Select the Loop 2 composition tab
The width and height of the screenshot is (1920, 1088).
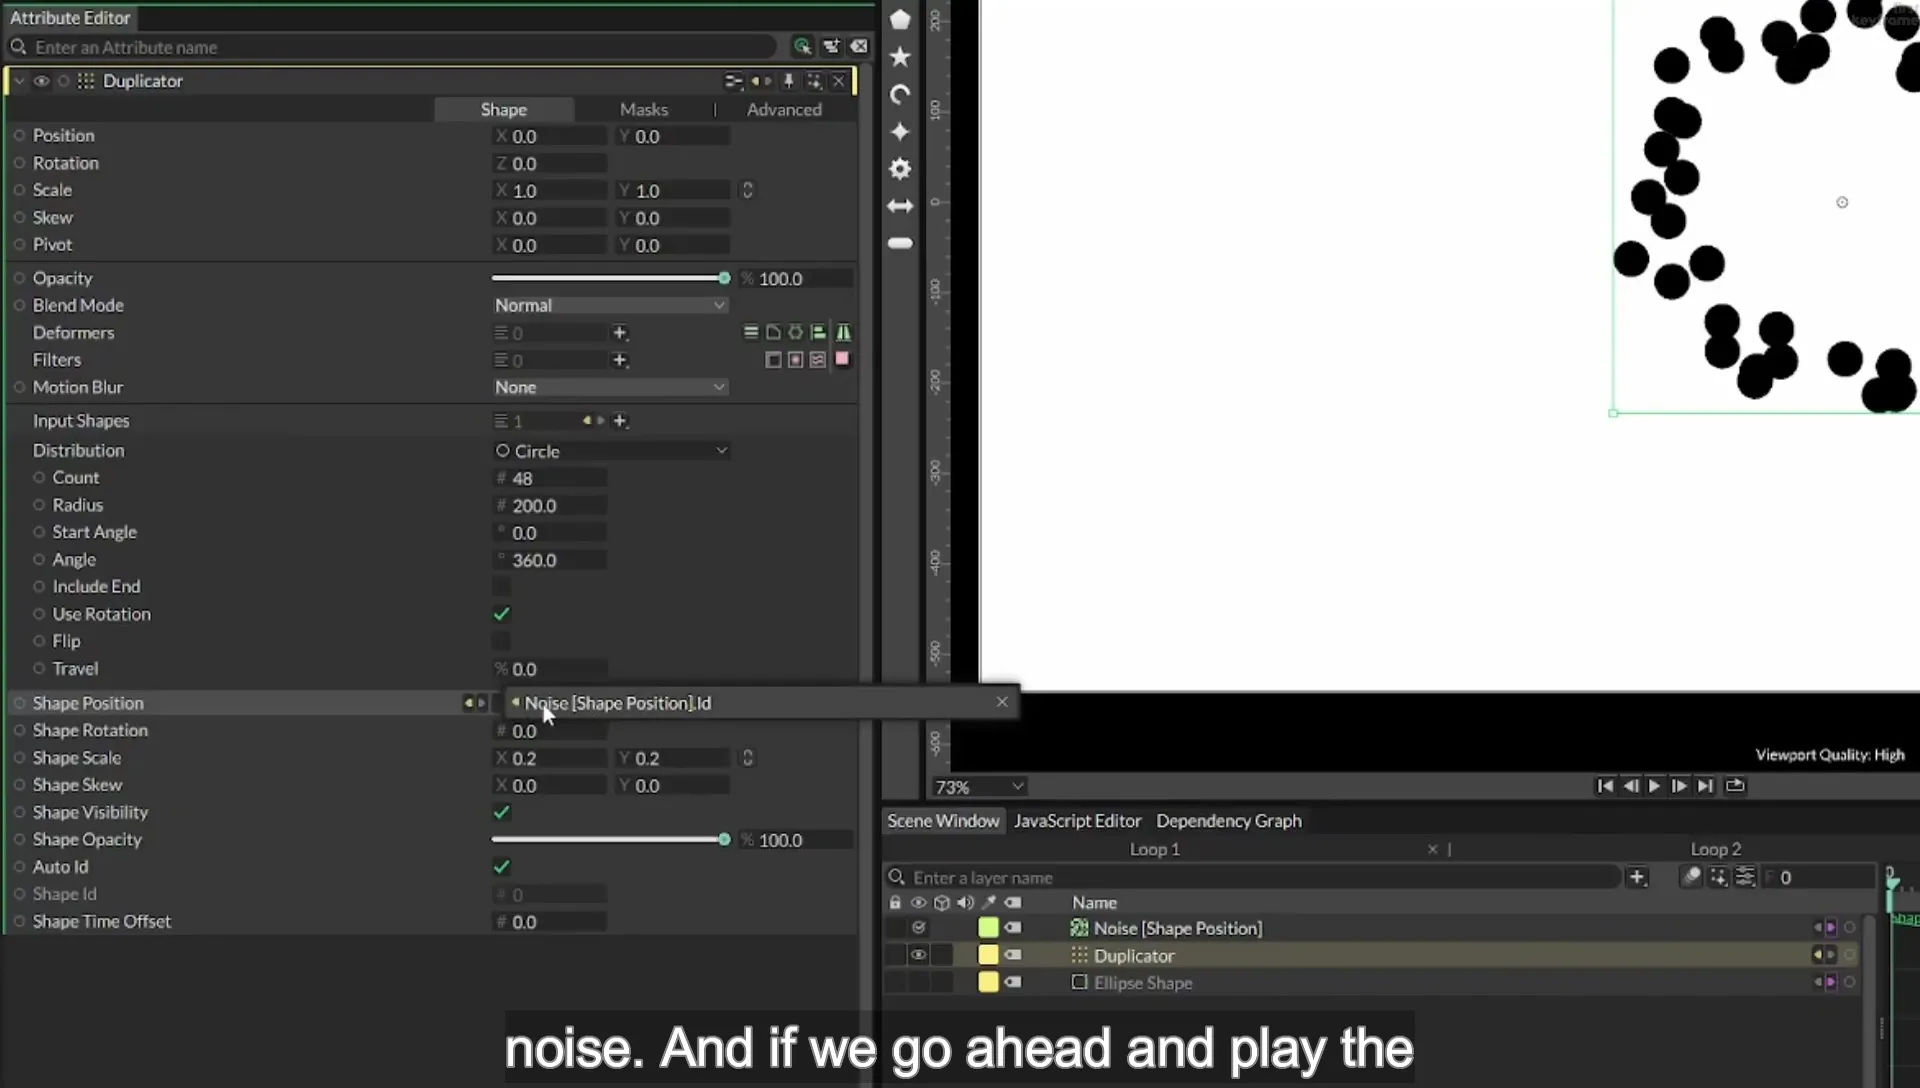1716,849
